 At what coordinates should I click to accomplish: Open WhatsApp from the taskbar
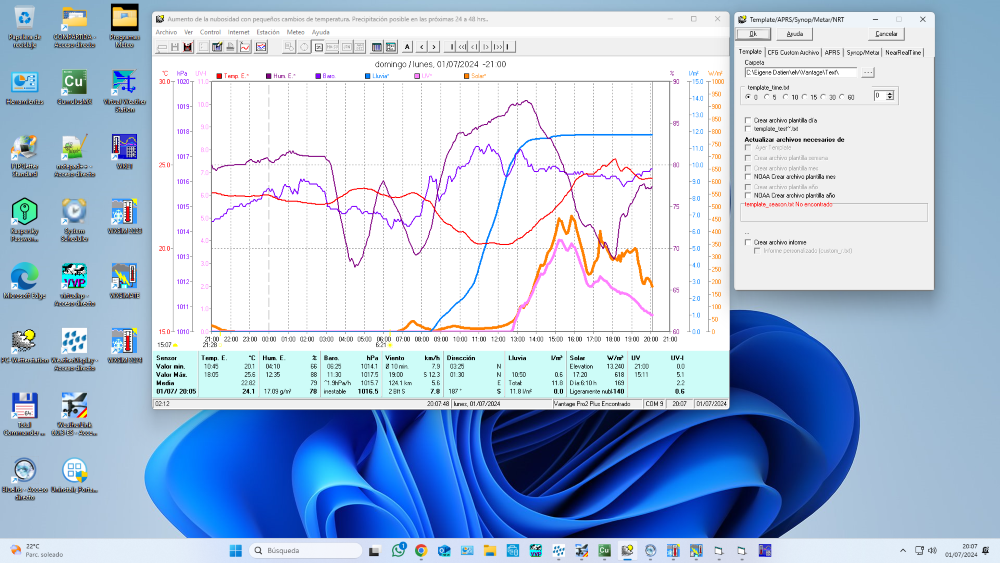(400, 551)
